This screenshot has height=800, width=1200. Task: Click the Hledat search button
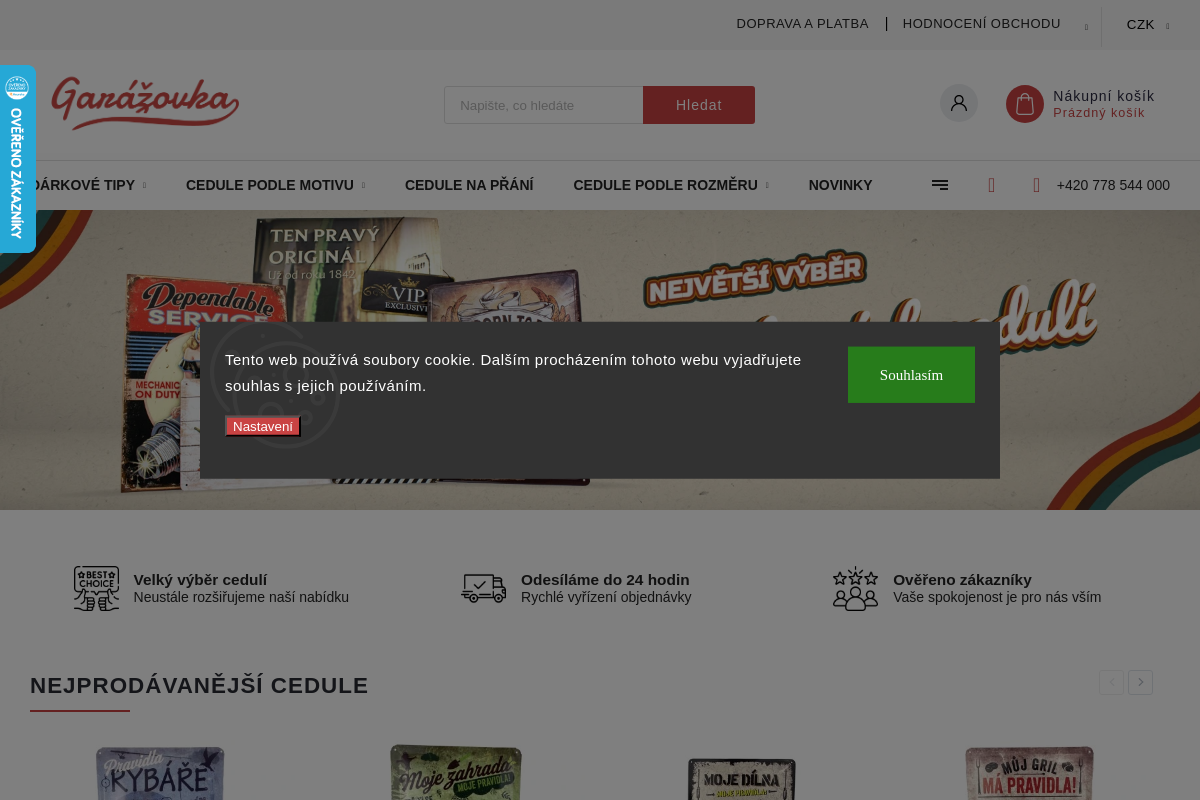click(x=698, y=105)
